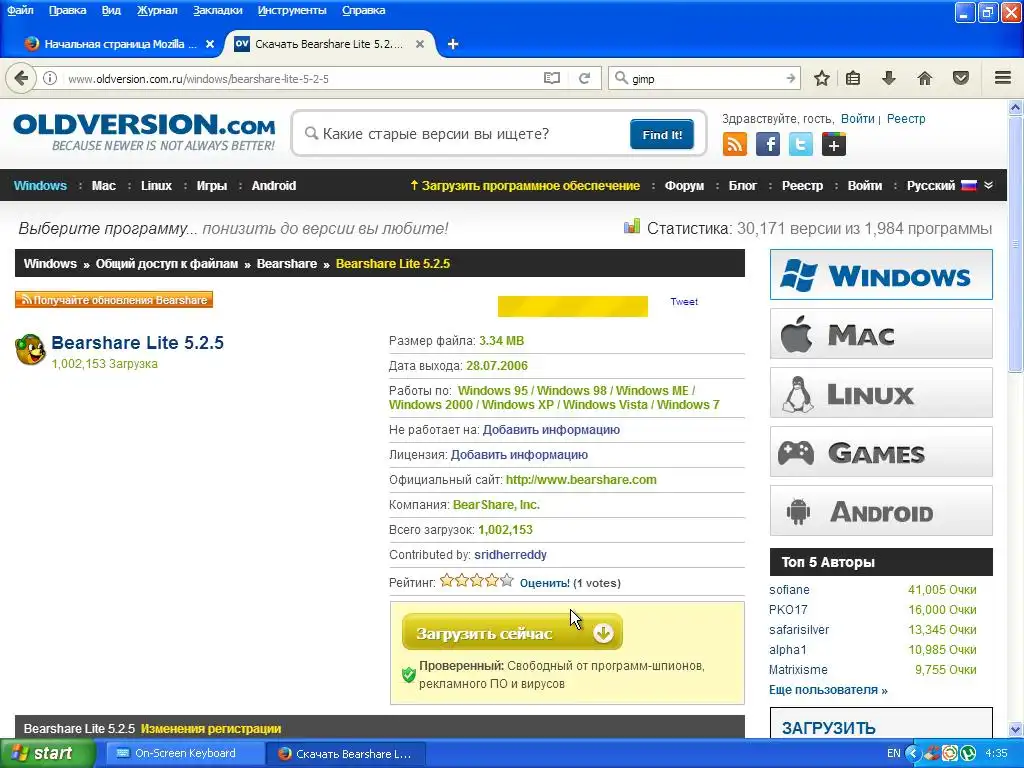Select the Android sidebar banner
This screenshot has height=768, width=1024.
[881, 511]
